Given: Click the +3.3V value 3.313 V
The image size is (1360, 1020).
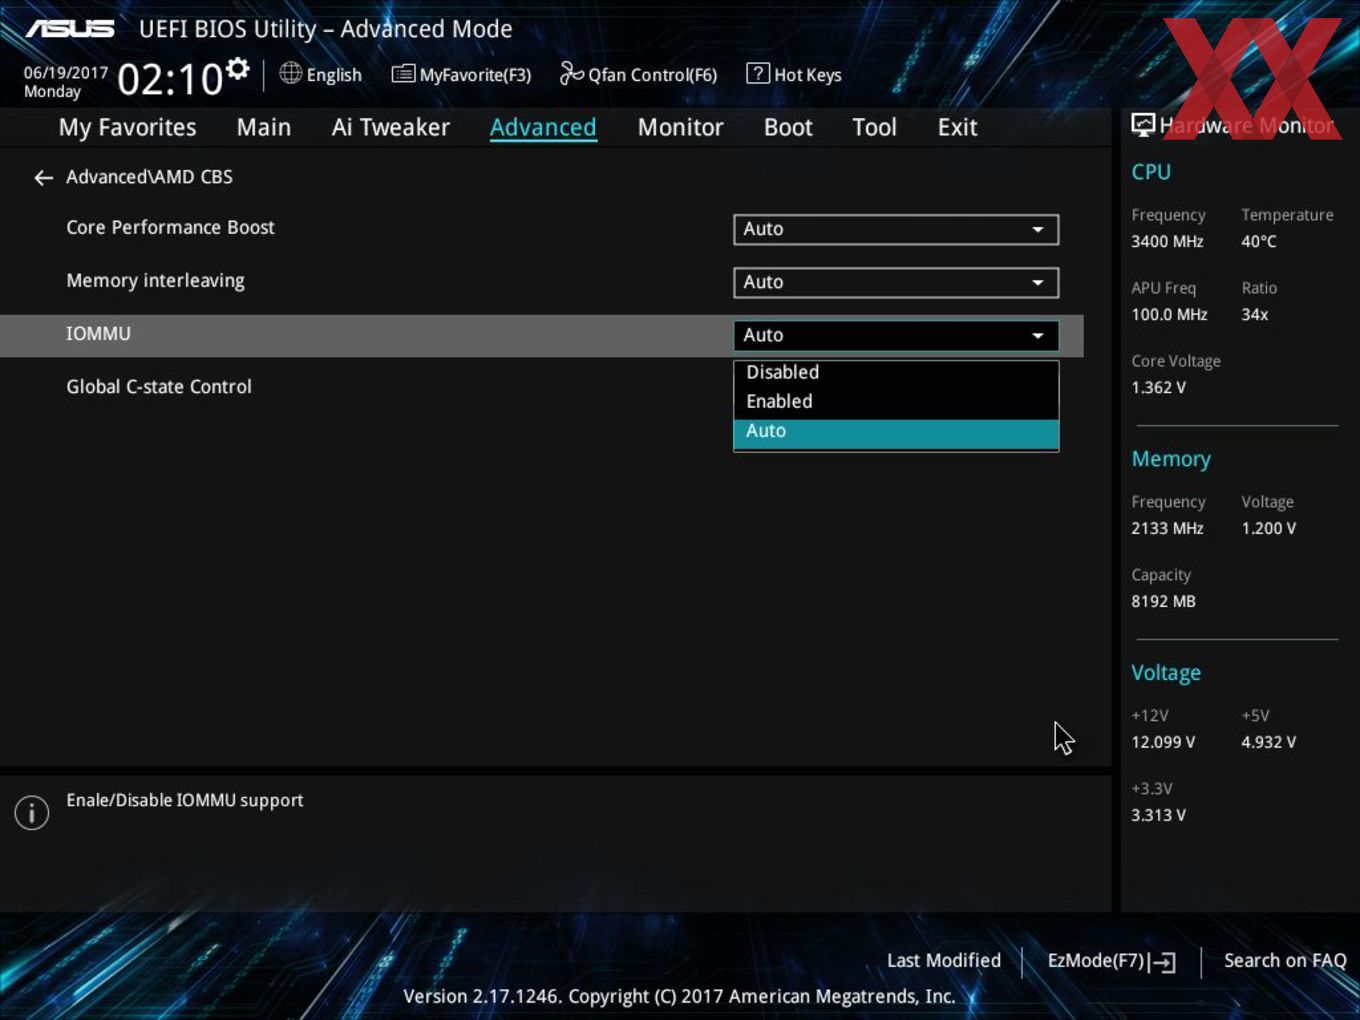Looking at the screenshot, I should click(x=1158, y=815).
